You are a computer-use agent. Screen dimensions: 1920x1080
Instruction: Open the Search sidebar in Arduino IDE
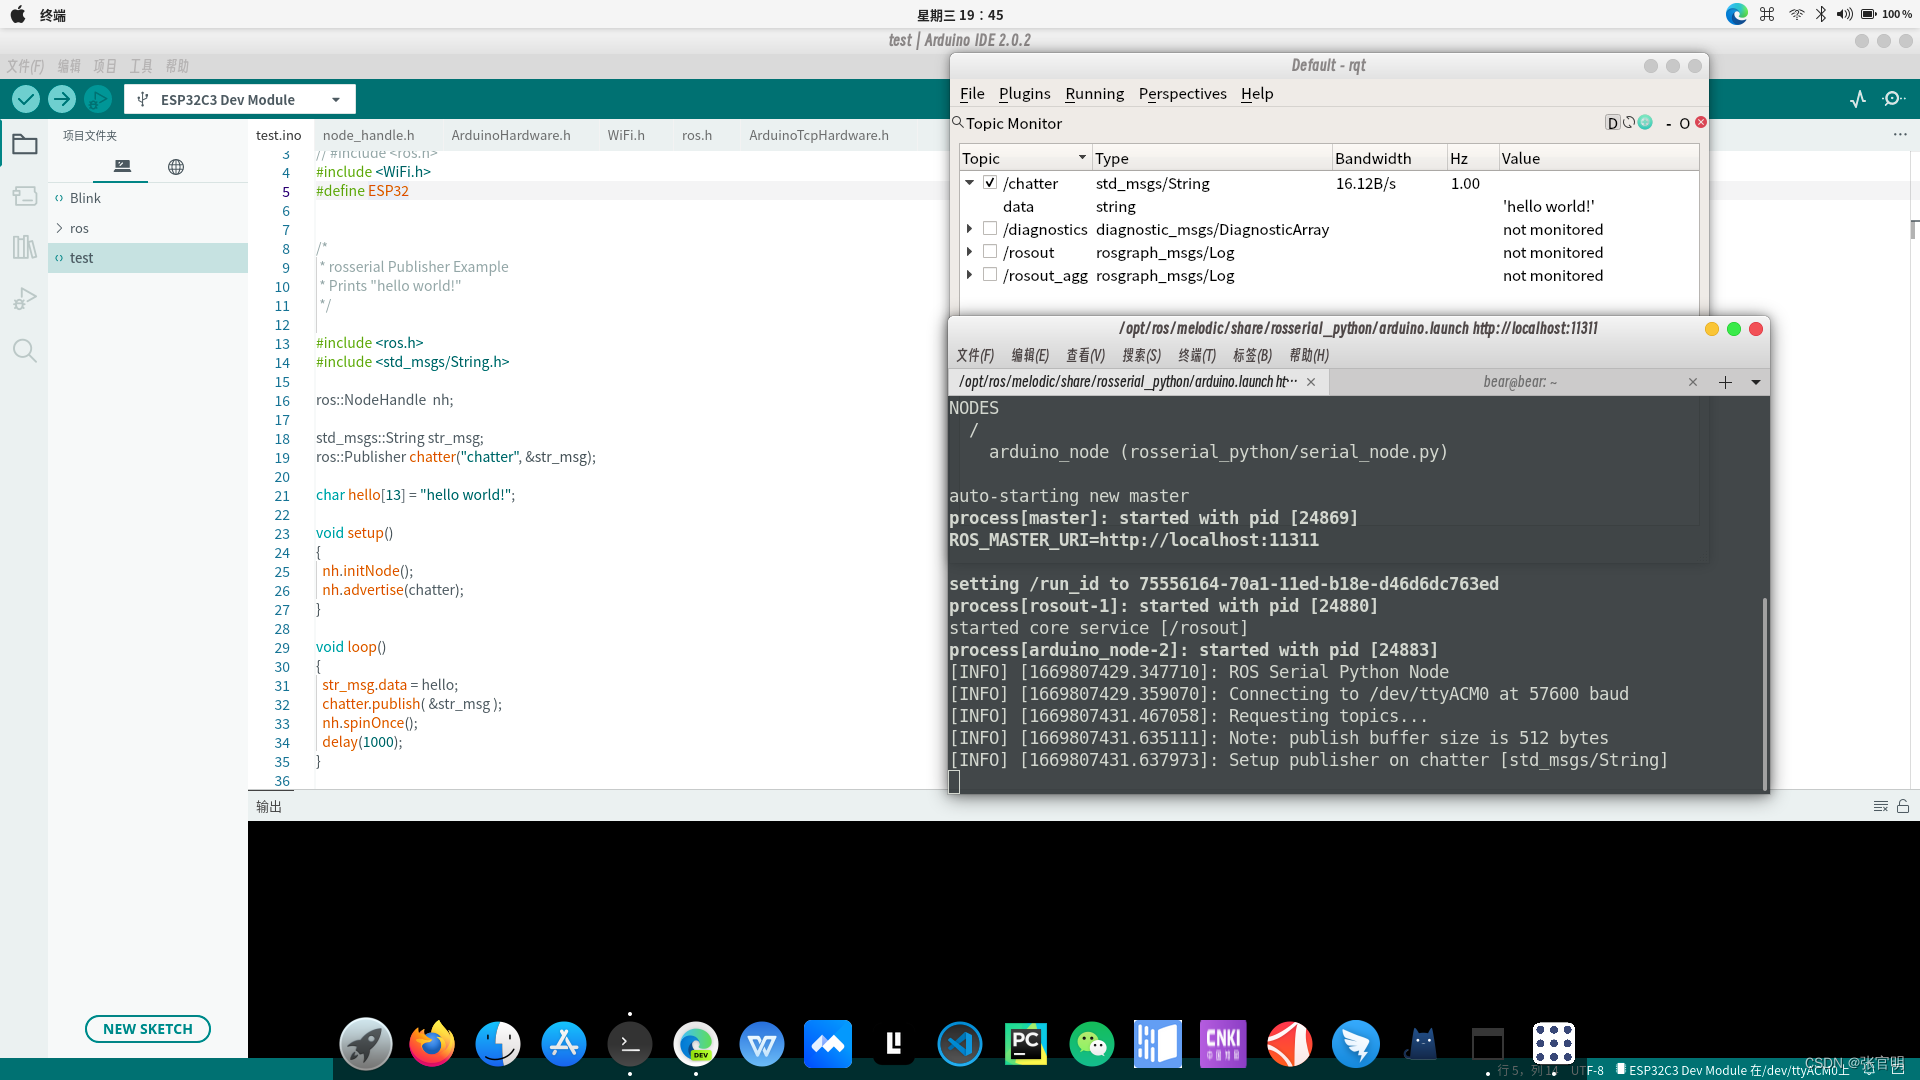[24, 350]
